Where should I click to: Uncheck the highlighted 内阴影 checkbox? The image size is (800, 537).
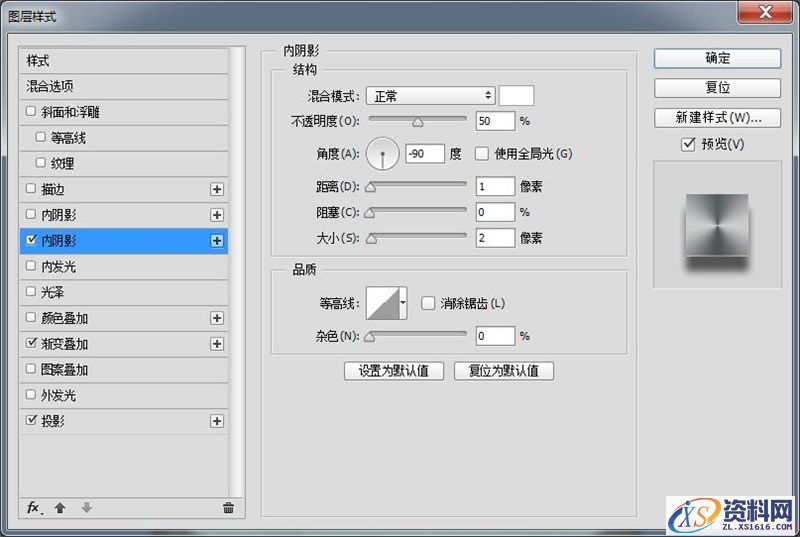(31, 240)
